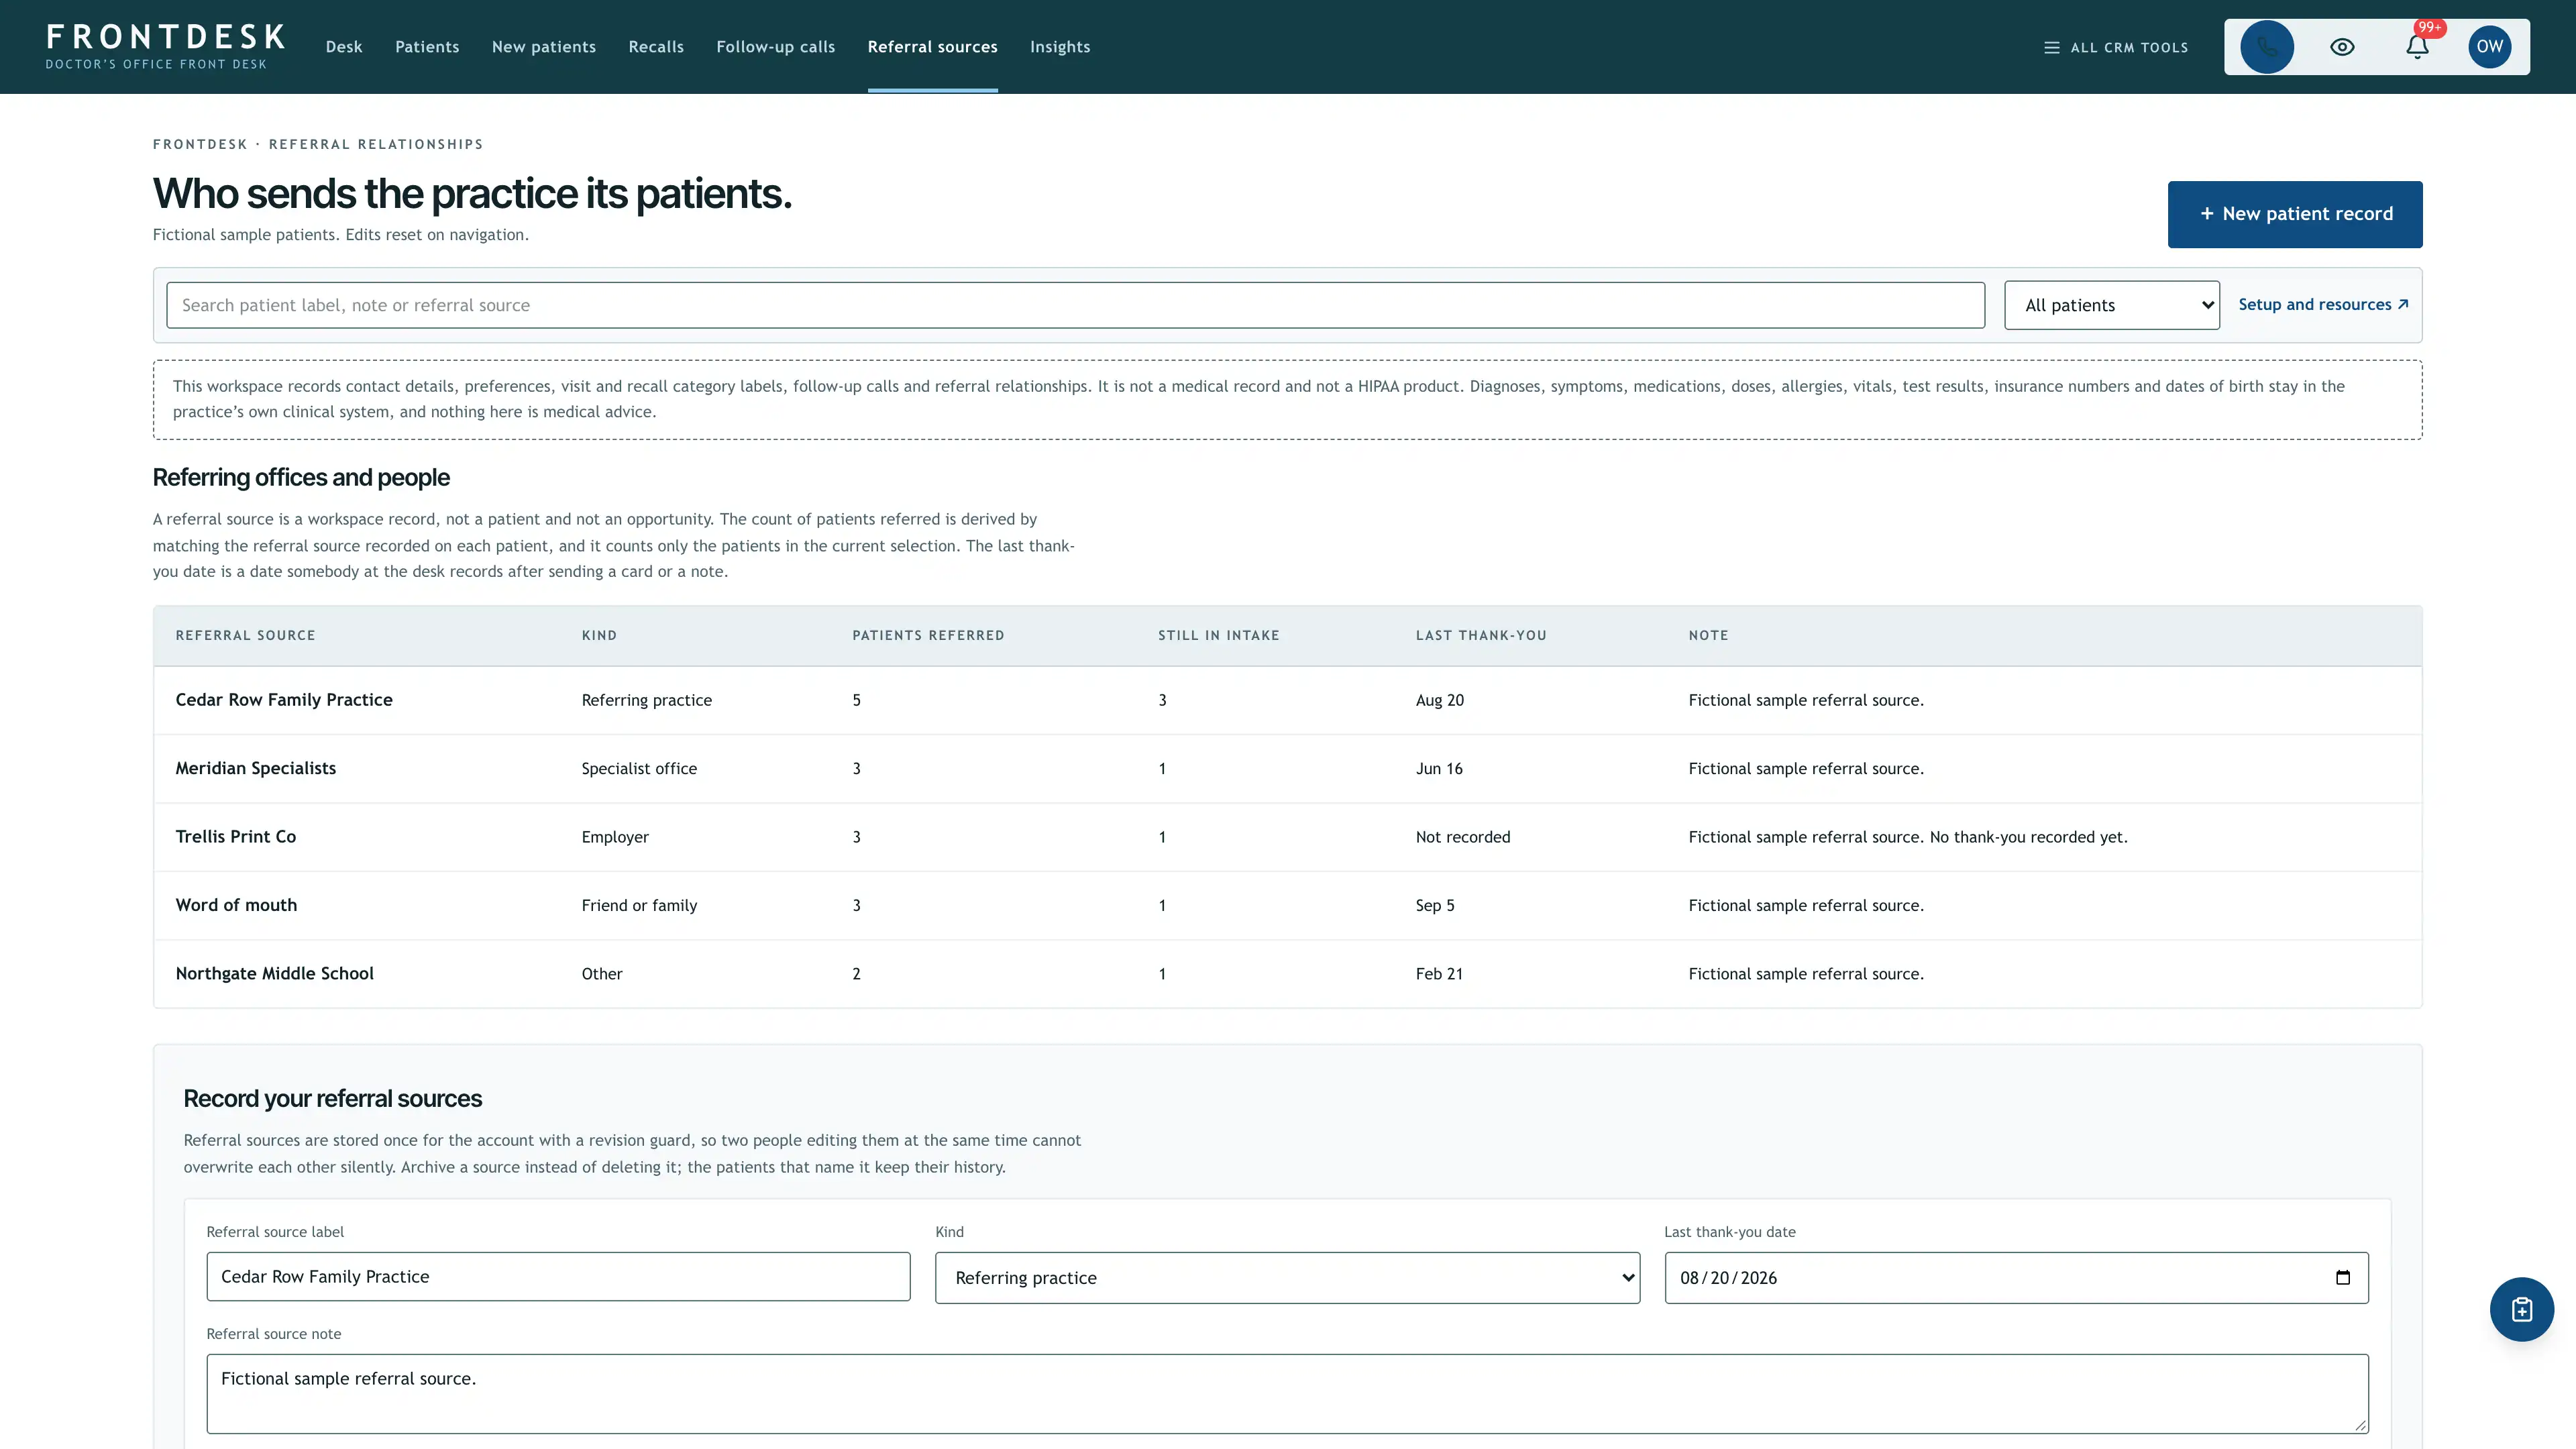The image size is (2576, 1449).
Task: Expand the All patients filter dropdown
Action: (2111, 305)
